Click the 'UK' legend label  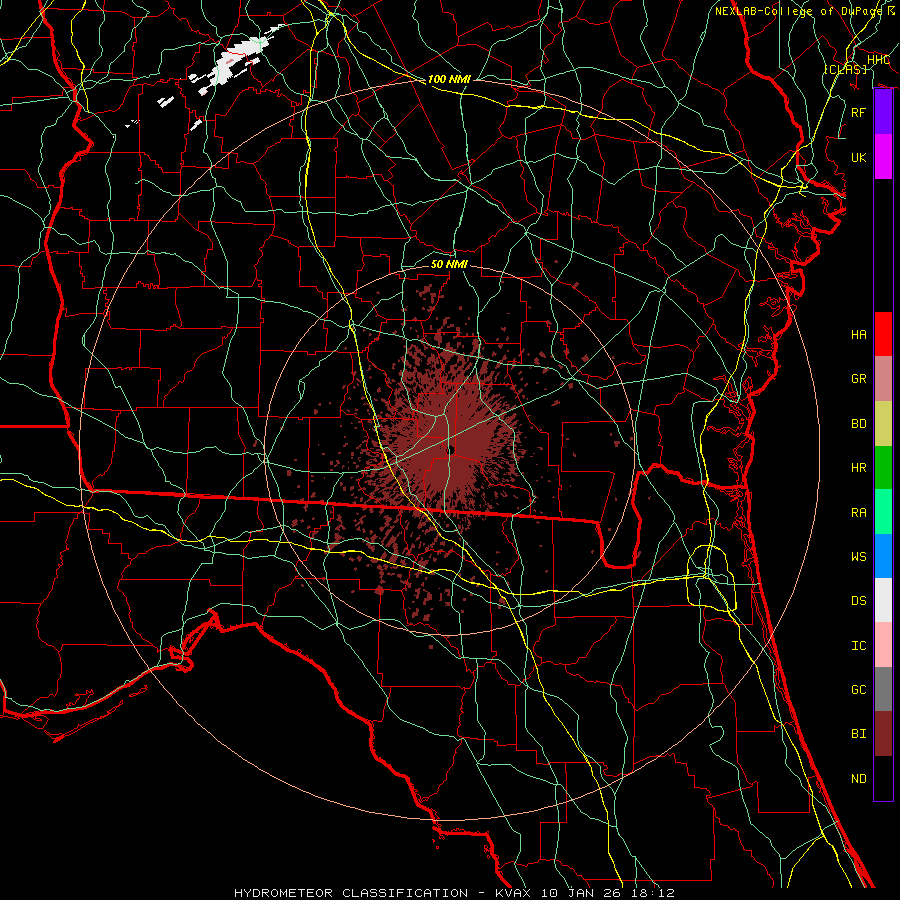[x=859, y=157]
